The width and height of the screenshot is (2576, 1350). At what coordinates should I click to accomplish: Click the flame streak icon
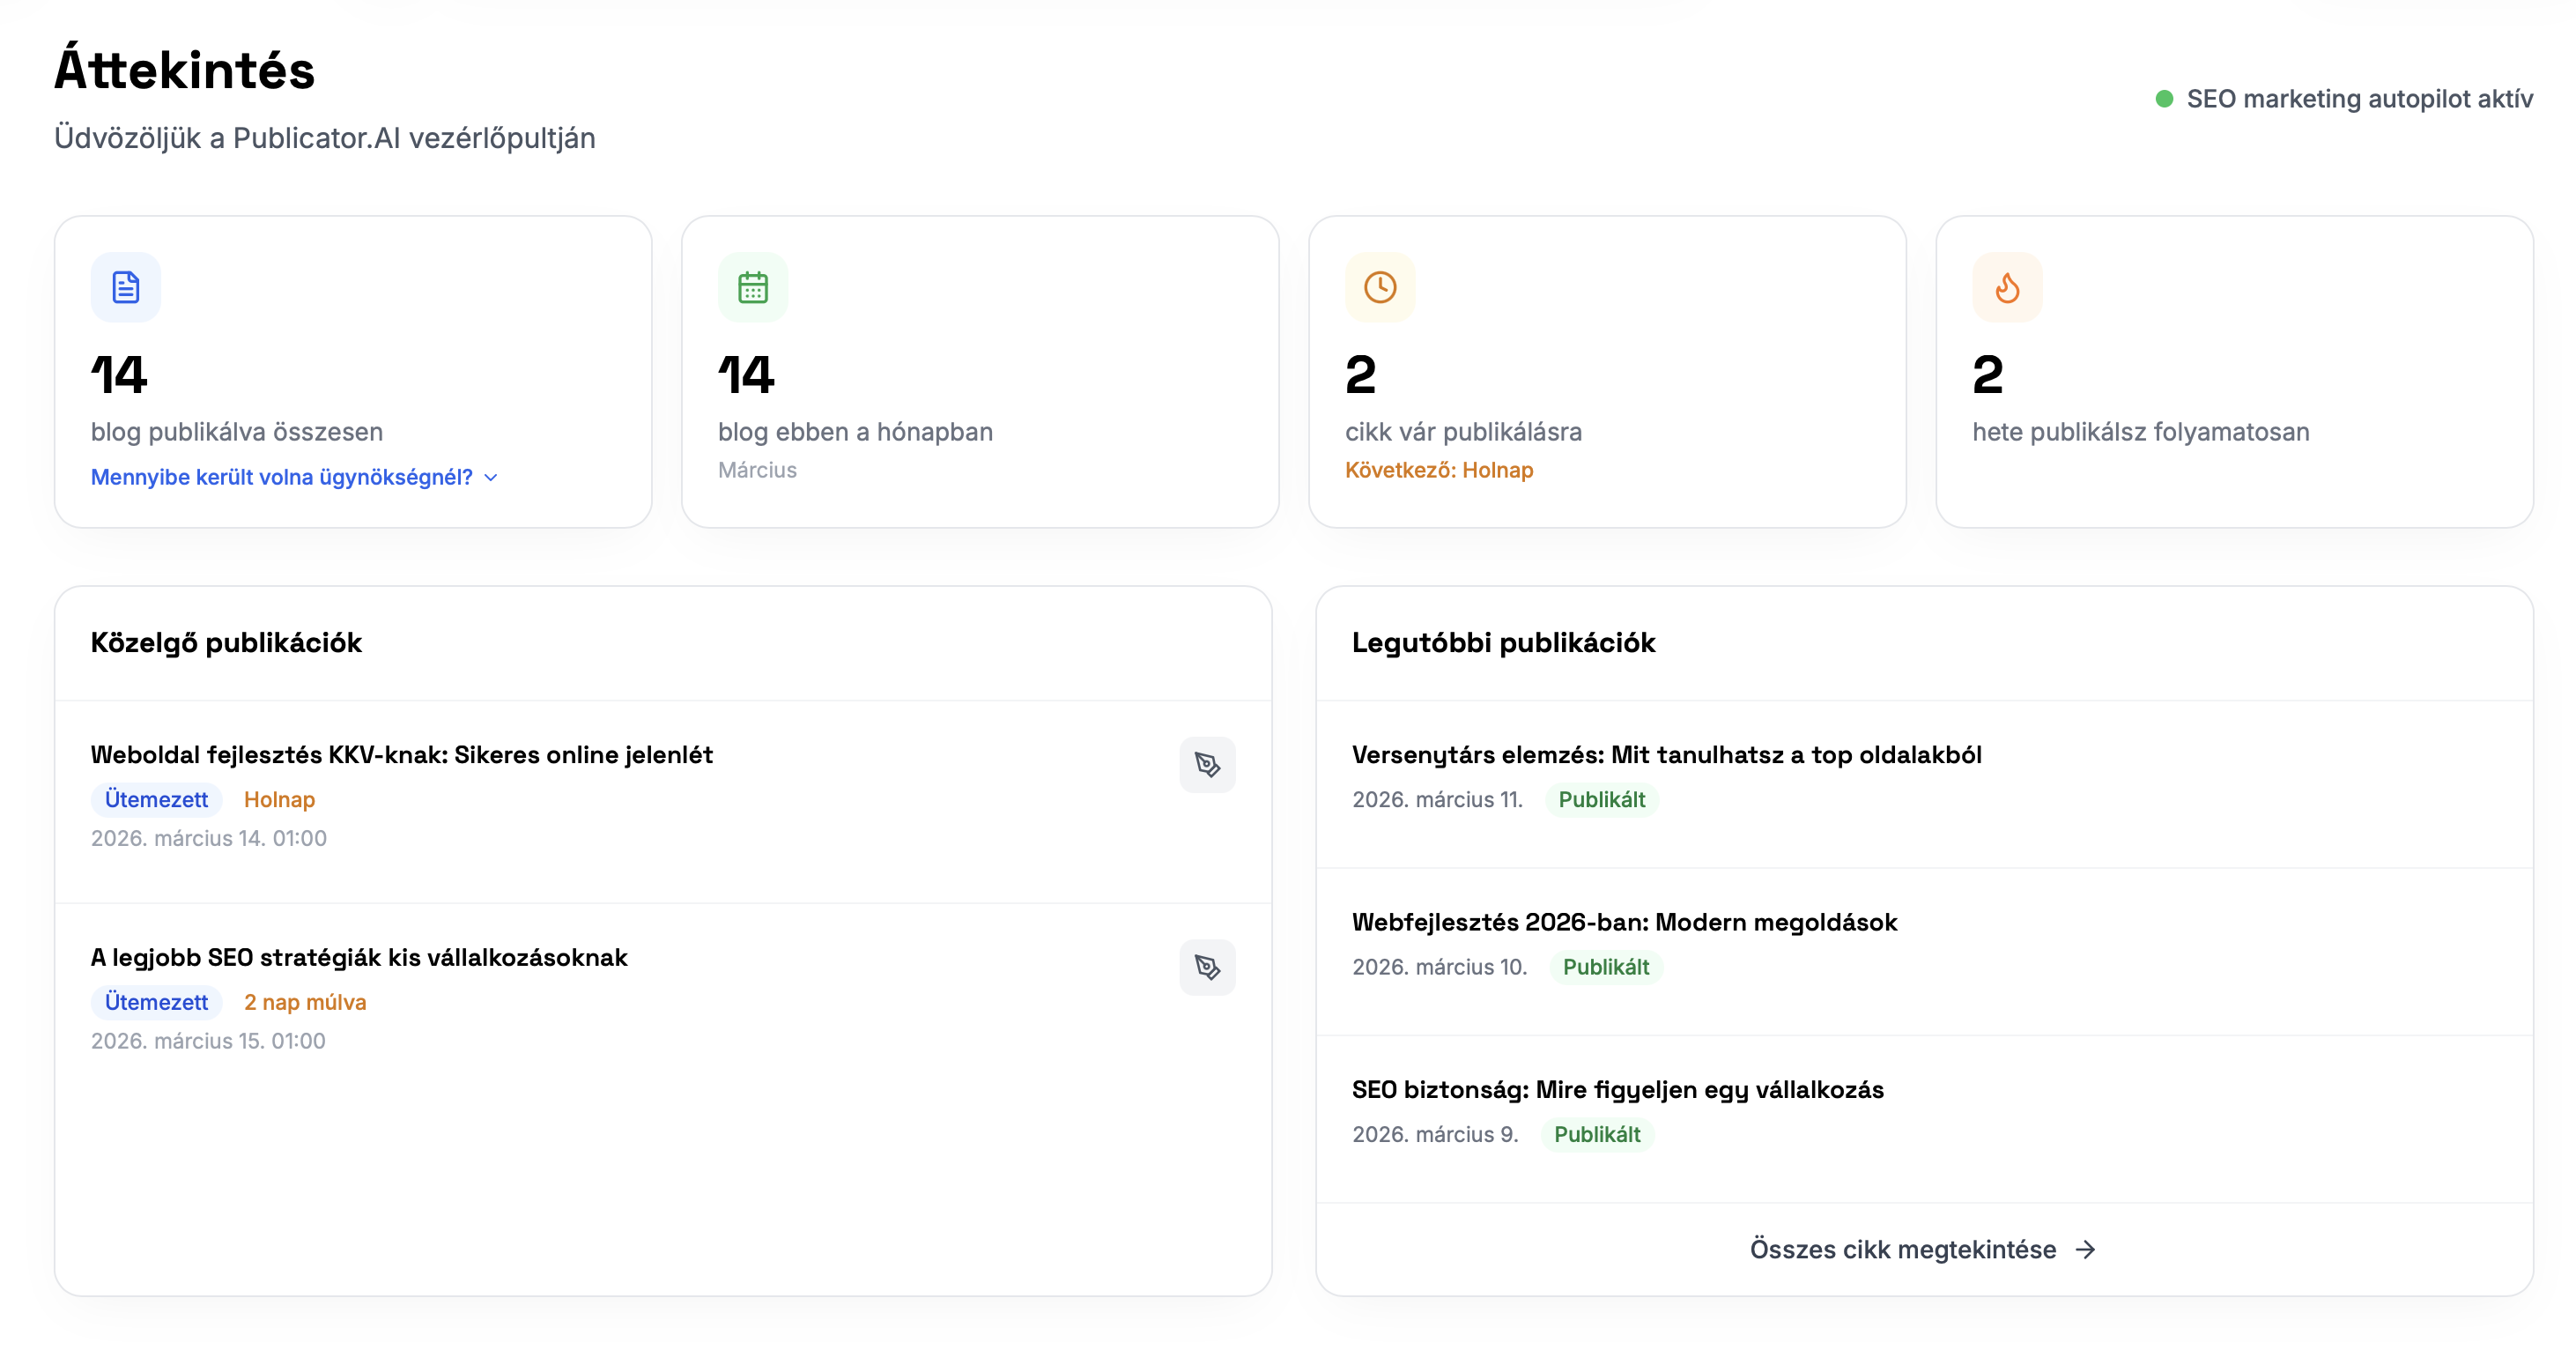click(2006, 287)
